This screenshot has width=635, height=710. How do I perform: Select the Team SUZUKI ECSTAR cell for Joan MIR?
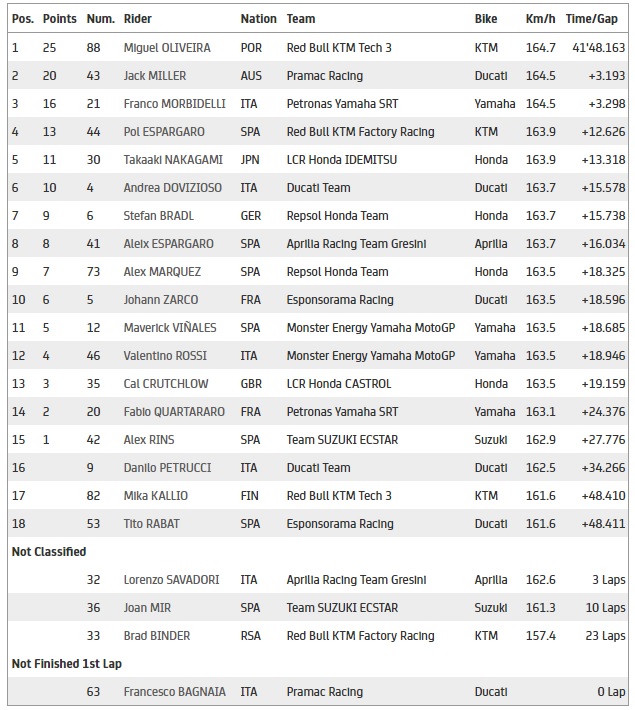tap(342, 608)
